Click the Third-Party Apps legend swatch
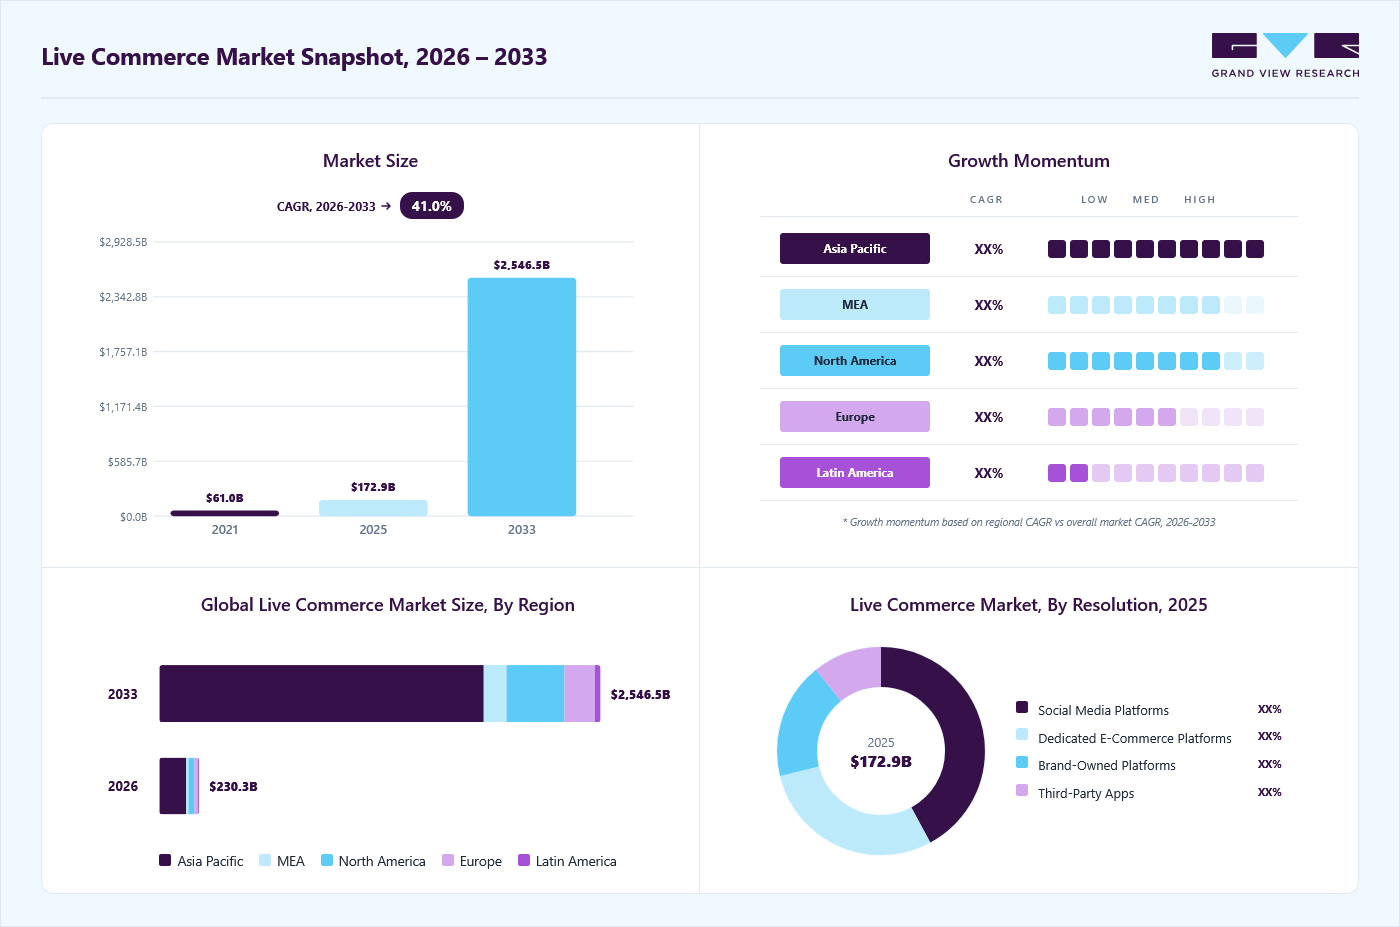The width and height of the screenshot is (1400, 927). [x=1022, y=790]
